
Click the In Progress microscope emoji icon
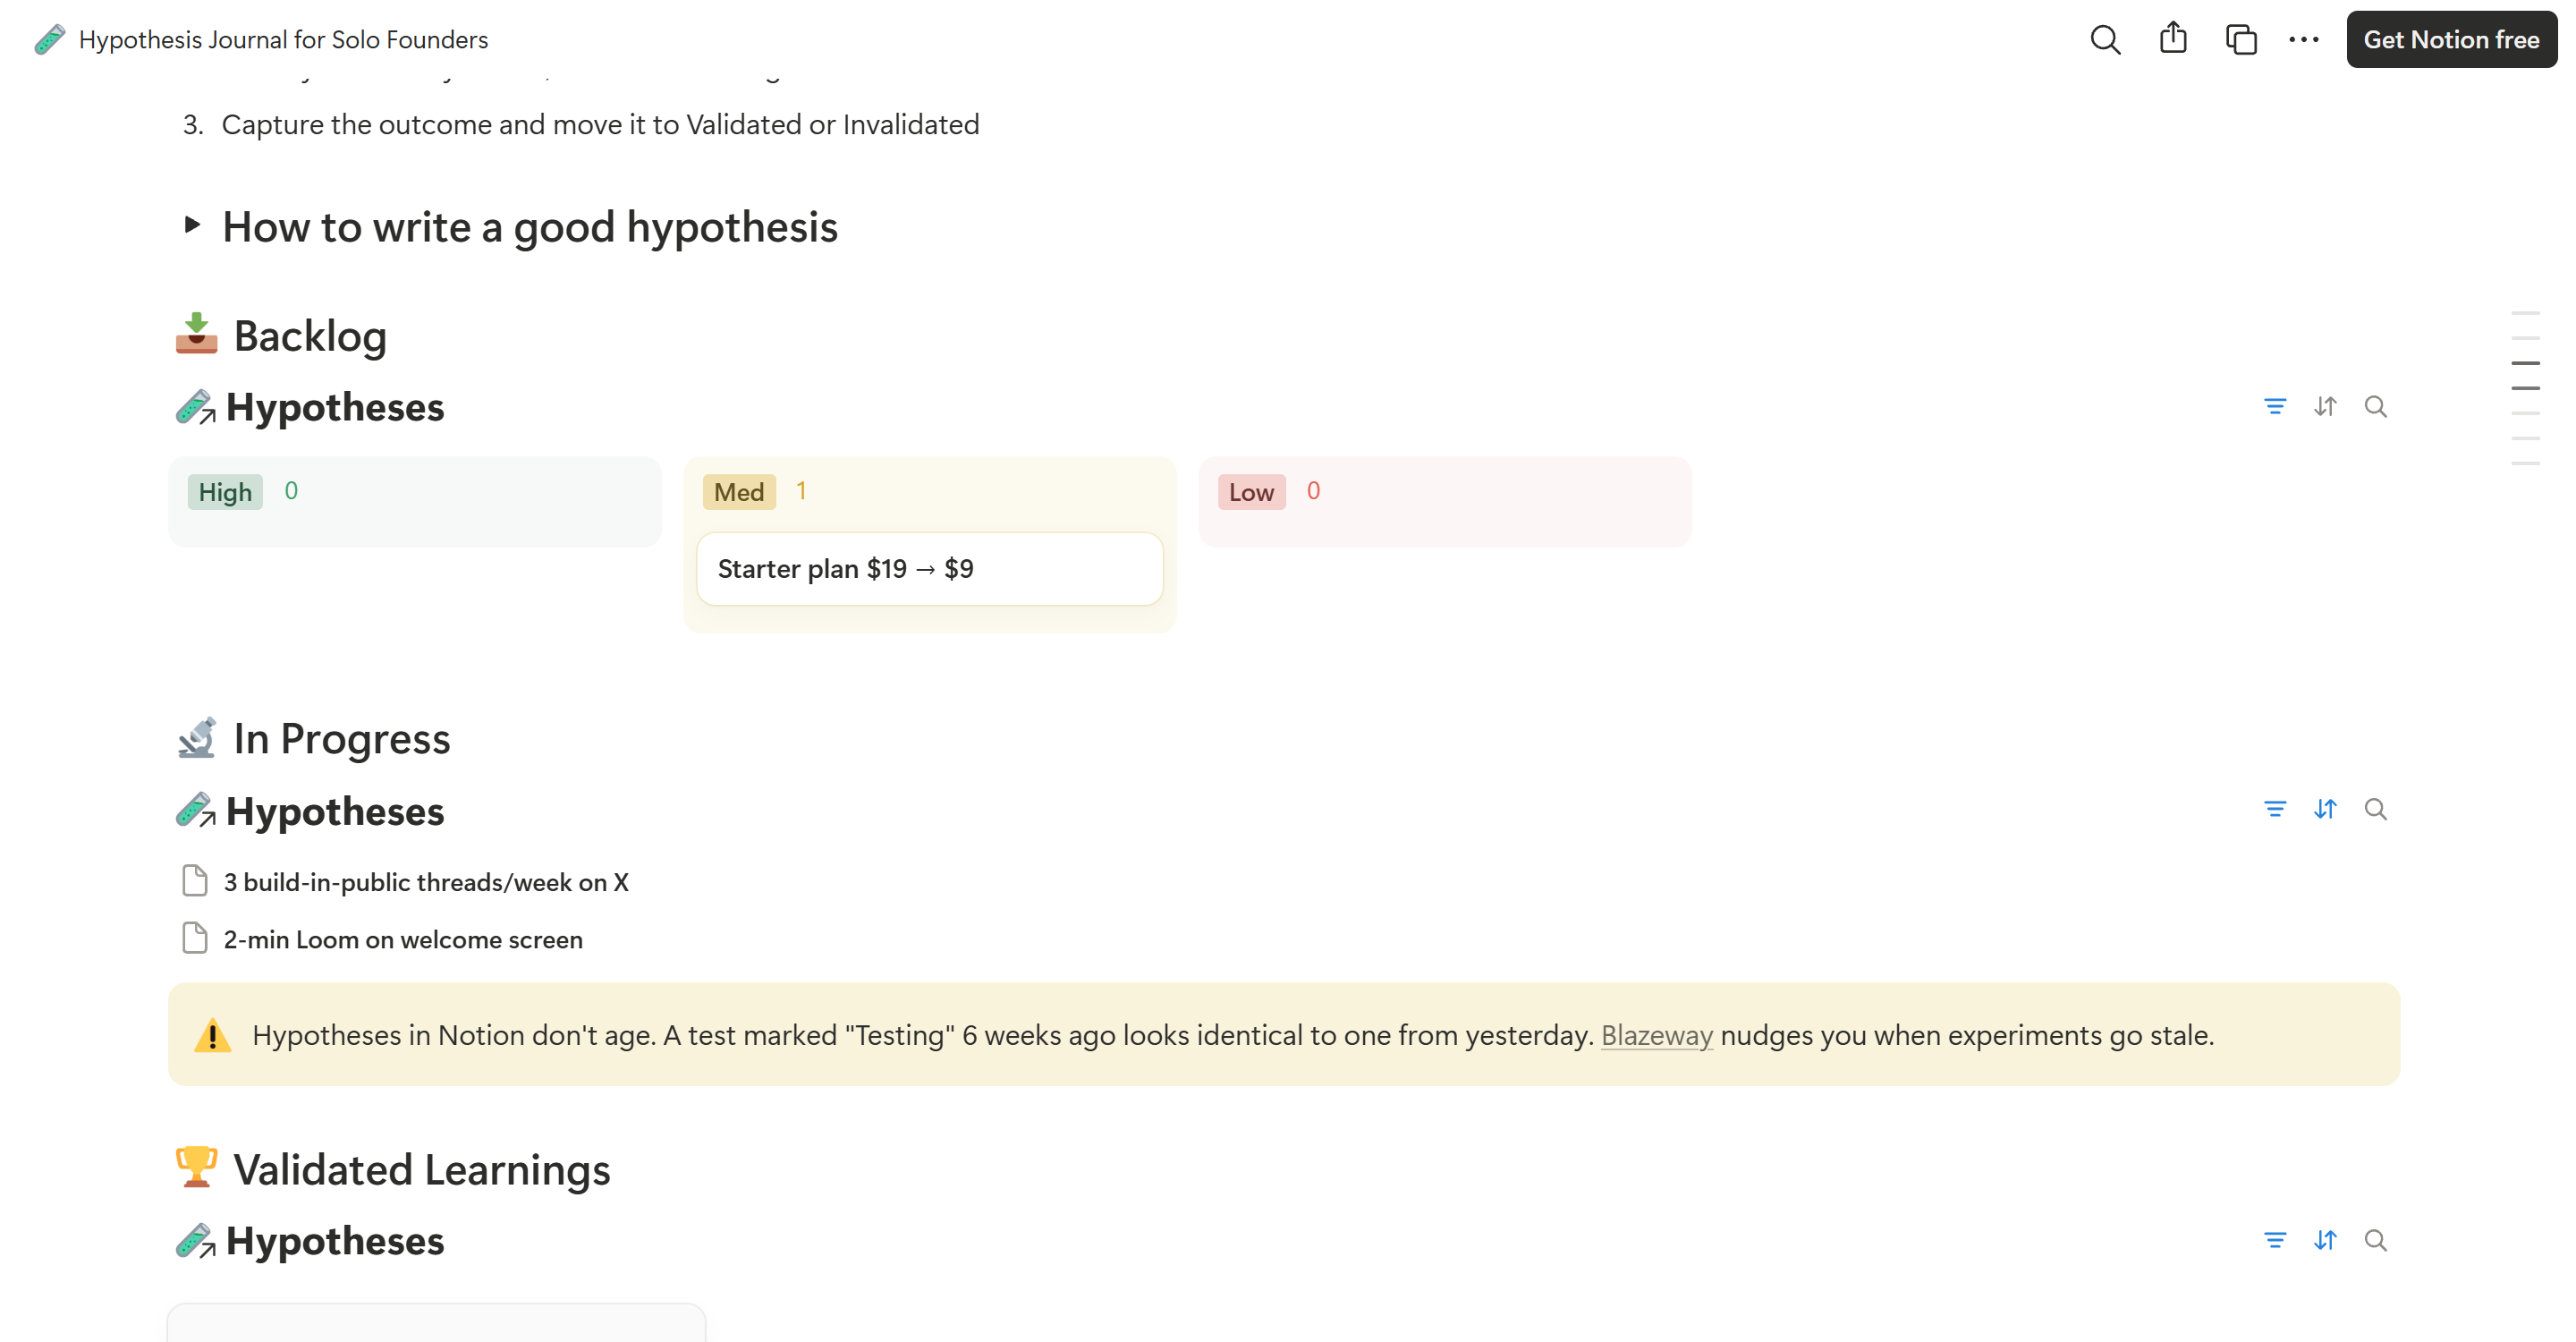coord(197,738)
